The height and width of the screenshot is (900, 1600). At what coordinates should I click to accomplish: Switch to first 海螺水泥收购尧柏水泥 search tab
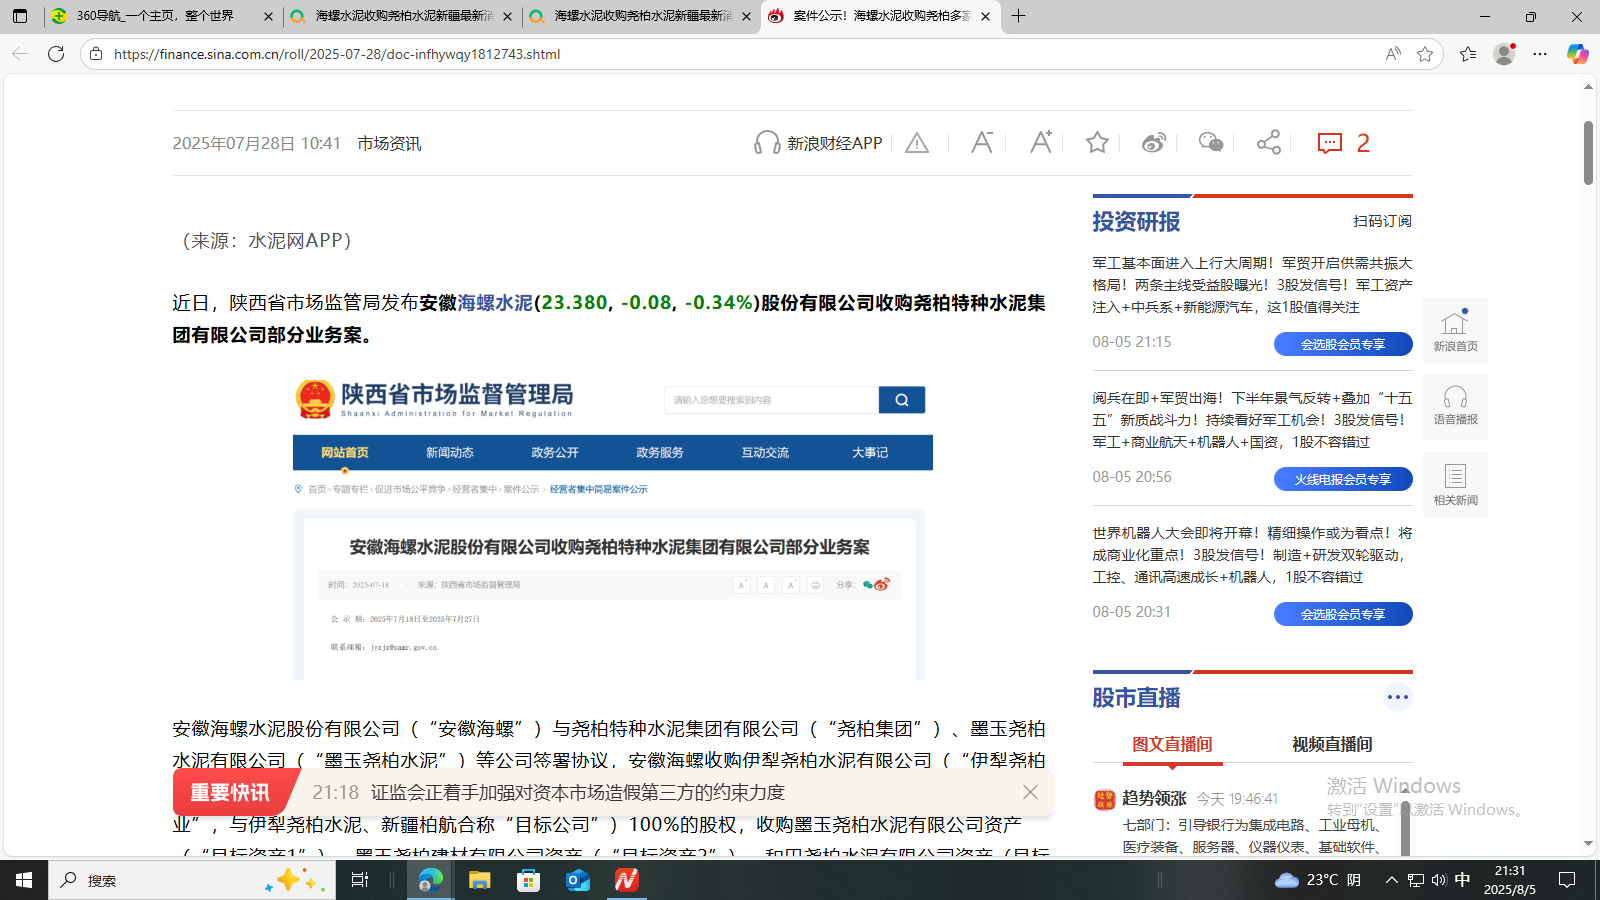401,16
